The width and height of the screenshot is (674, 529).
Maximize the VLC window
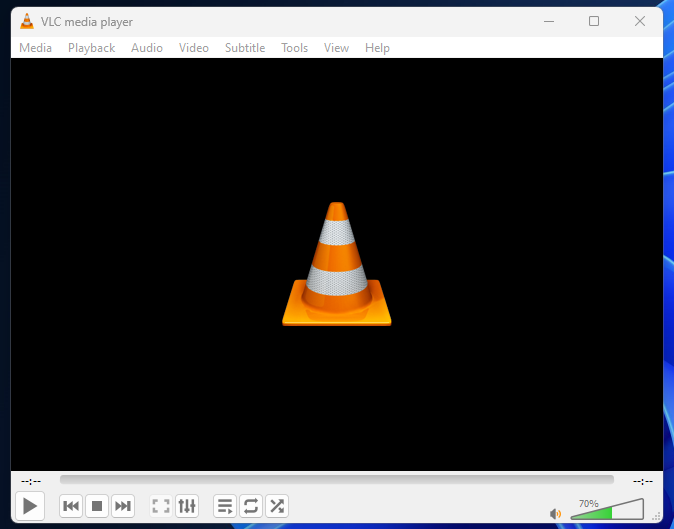(594, 21)
